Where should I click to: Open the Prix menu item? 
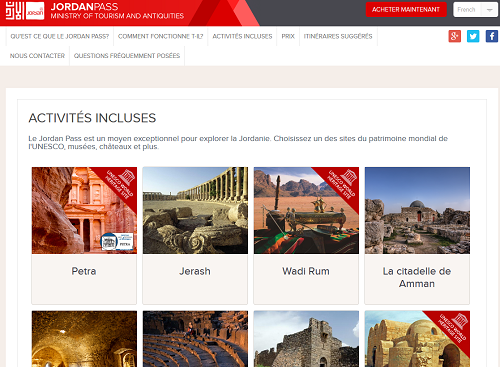pyautogui.click(x=288, y=36)
